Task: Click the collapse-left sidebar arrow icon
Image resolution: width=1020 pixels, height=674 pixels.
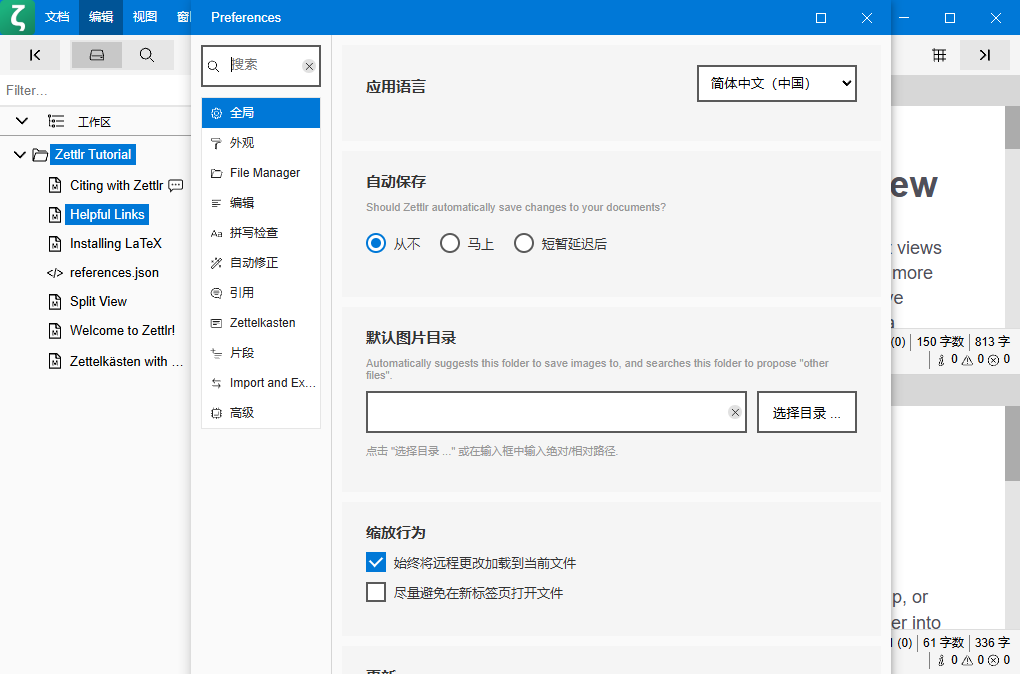Action: tap(35, 55)
